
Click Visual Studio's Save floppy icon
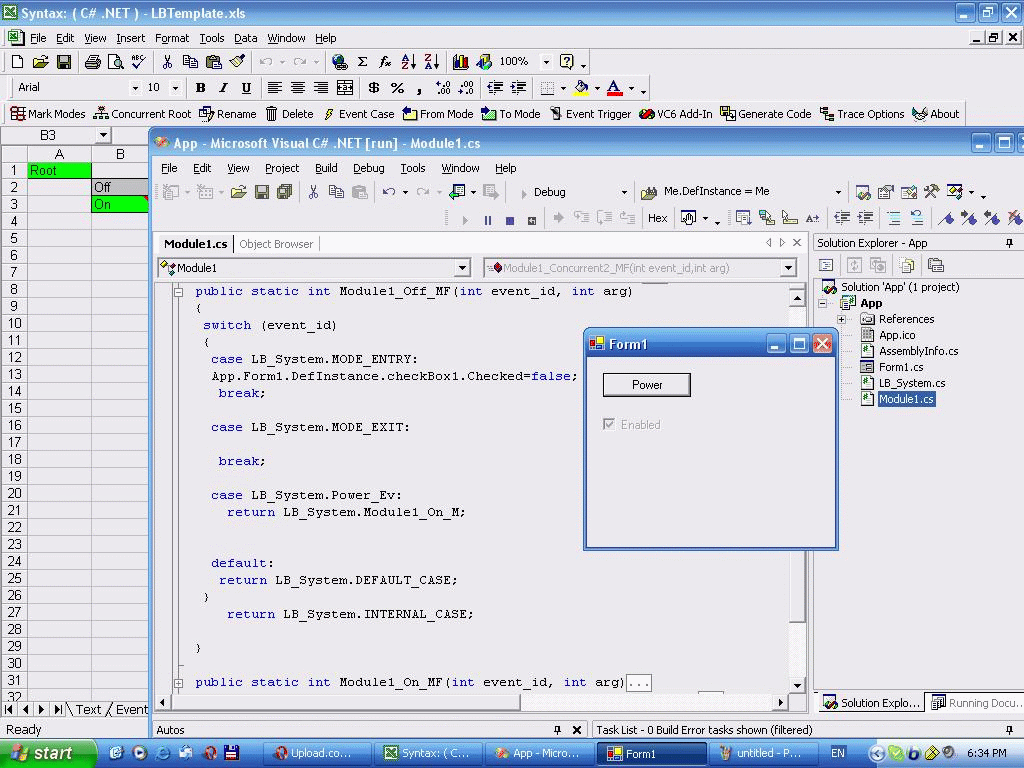point(262,192)
